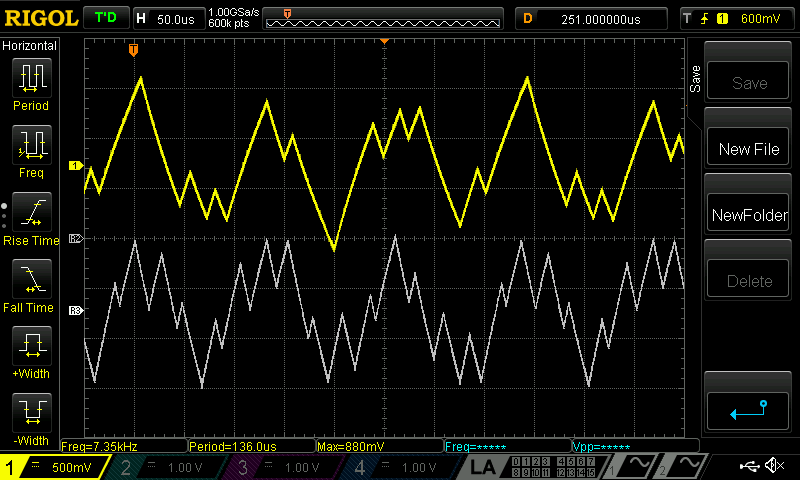This screenshot has height=480, width=800.
Task: Select channel 3 tab
Action: point(281,467)
